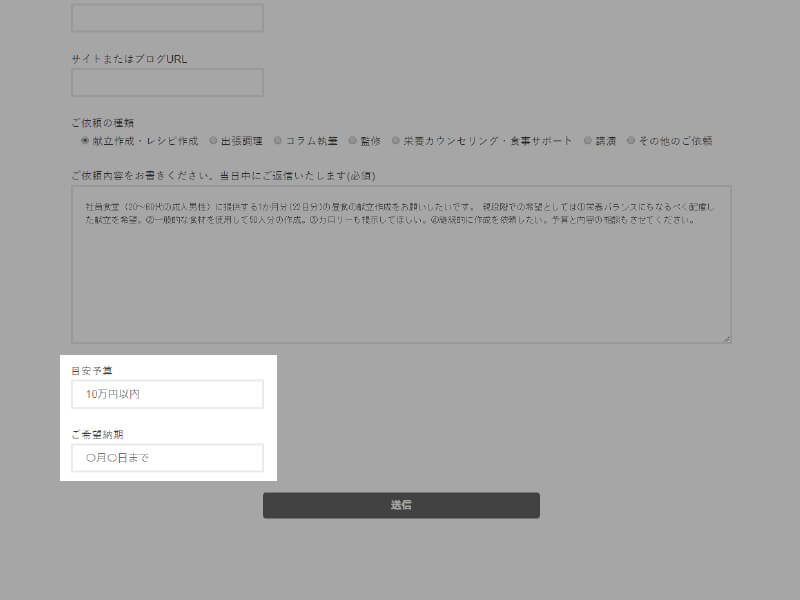The height and width of the screenshot is (600, 800).
Task: Focus the ご依頼内容 message textarea
Action: (401, 264)
